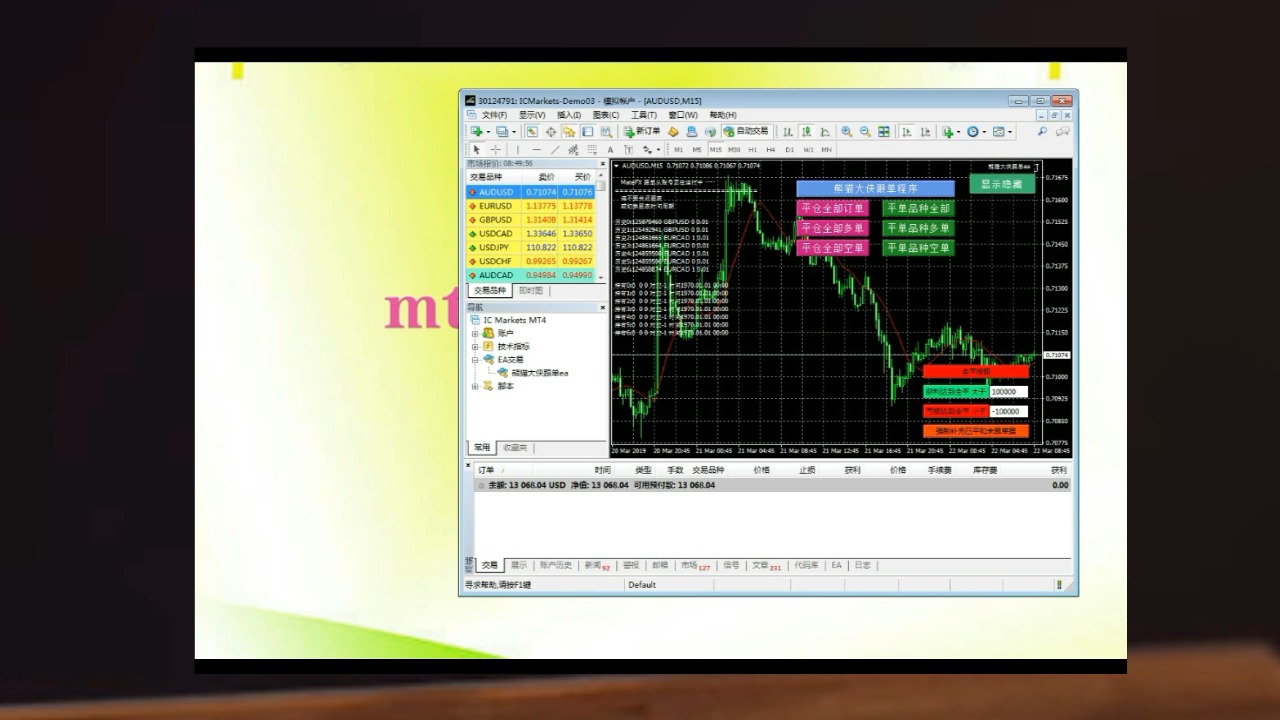Expand the 技术指标 tree node
The height and width of the screenshot is (720, 1280).
pyautogui.click(x=476, y=346)
